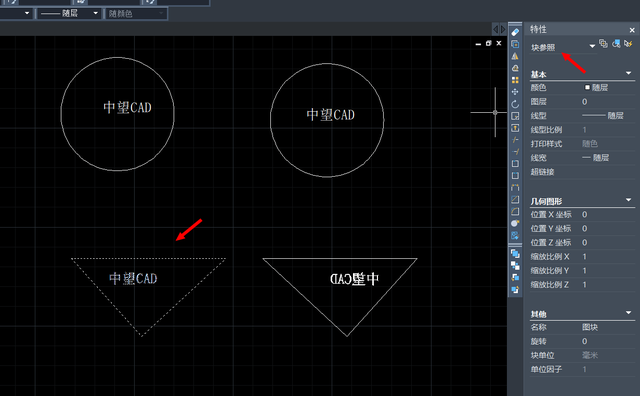
Task: Click the 旋转 value field
Action: 608,341
